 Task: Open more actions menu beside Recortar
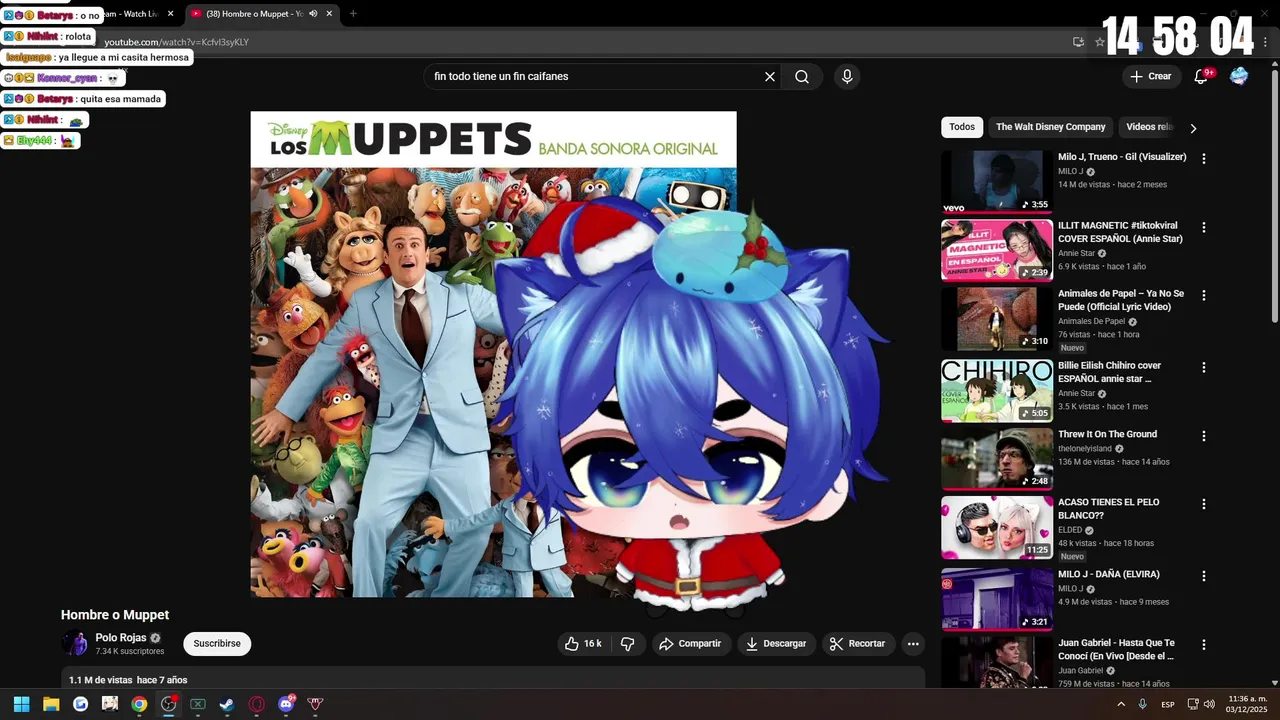coord(913,644)
